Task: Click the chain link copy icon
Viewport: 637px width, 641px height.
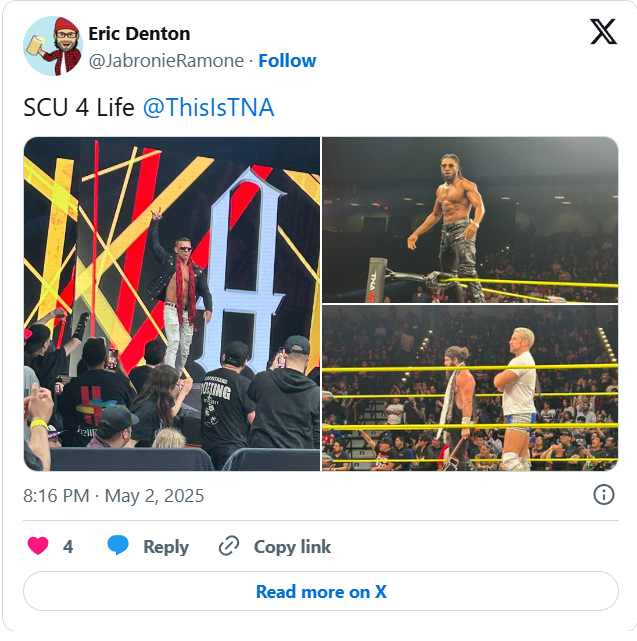Action: click(229, 546)
